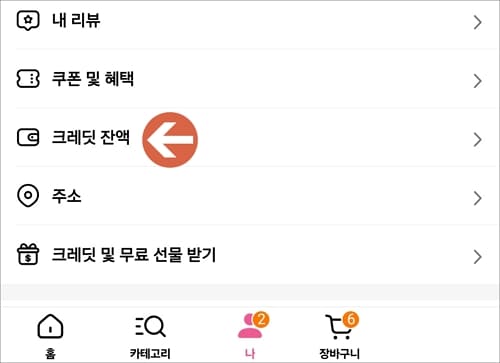Screen dimensions: 500x363
Task: Tap the 내 리뷰 star speech-bubble icon
Action: click(x=28, y=21)
